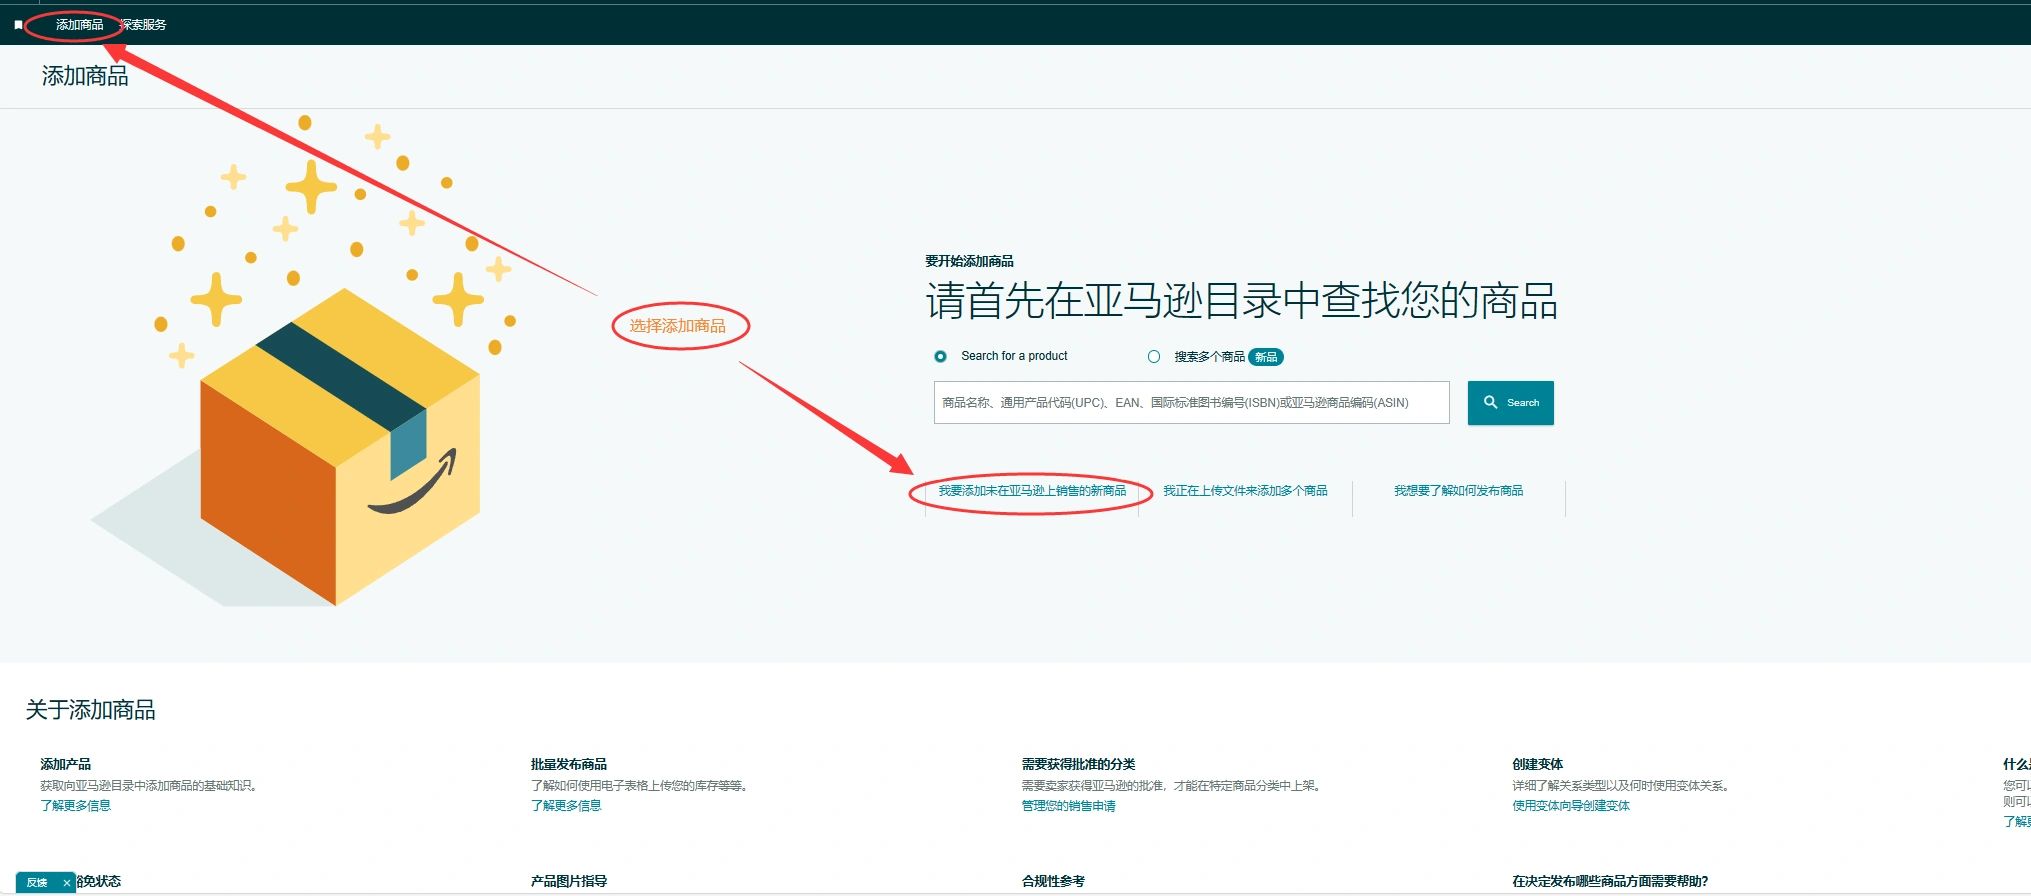Image resolution: width=2031 pixels, height=896 pixels.
Task: Click 了解更多信息 under 添加产品
Action: 76,806
